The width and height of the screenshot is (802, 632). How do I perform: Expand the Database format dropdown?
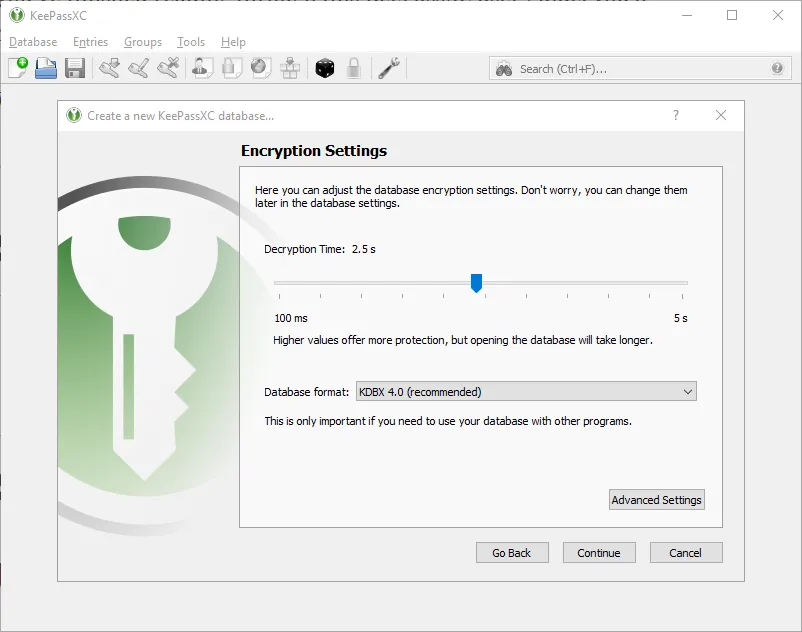[x=526, y=392]
